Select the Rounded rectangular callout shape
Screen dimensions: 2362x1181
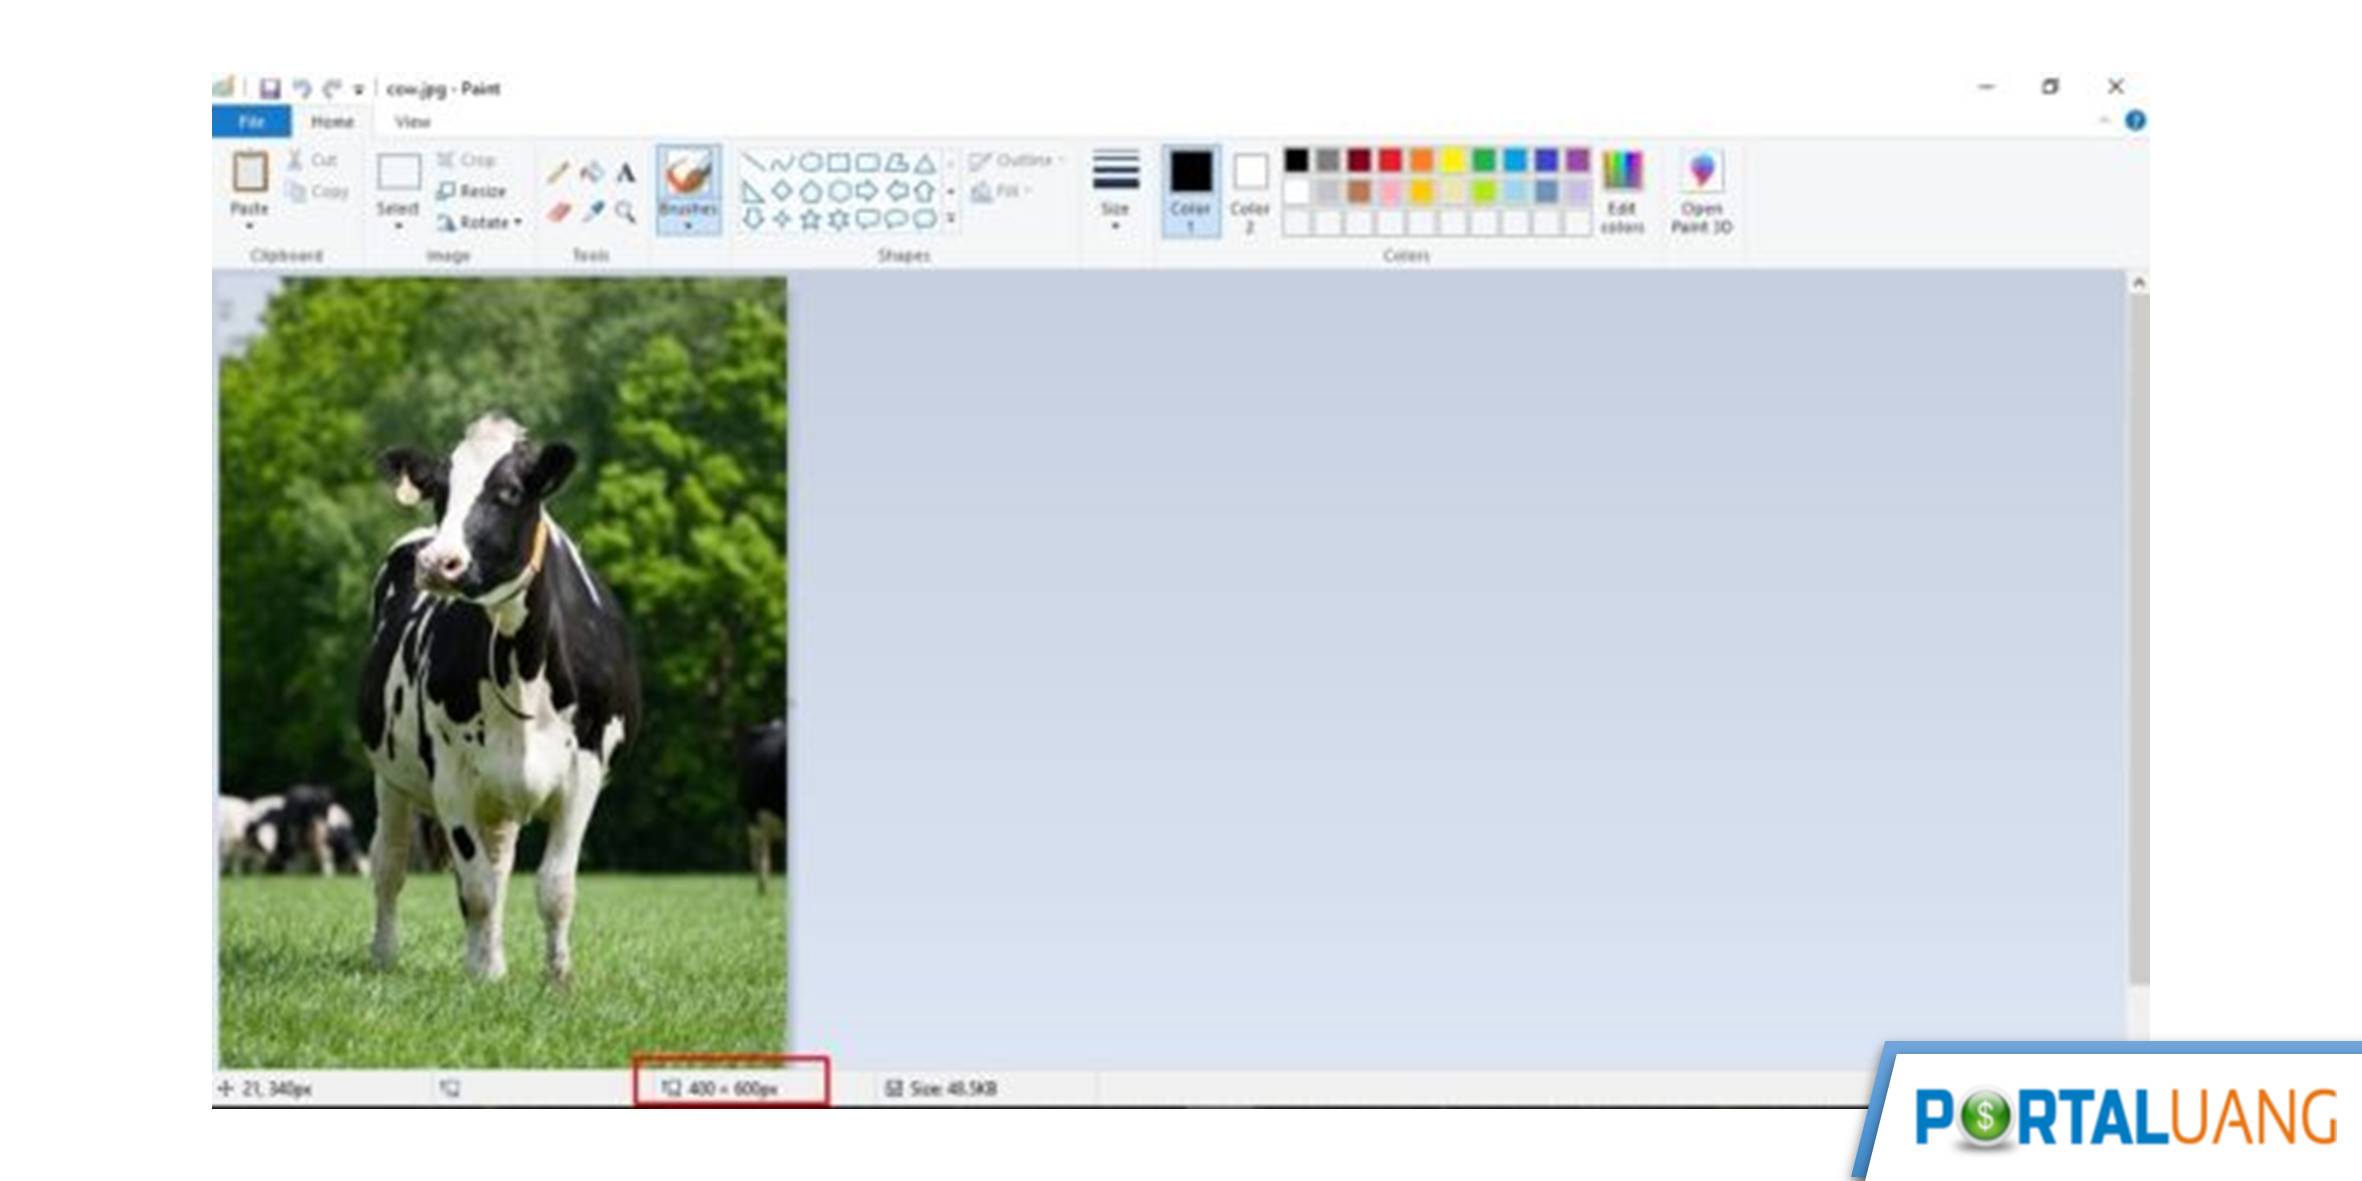coord(868,218)
